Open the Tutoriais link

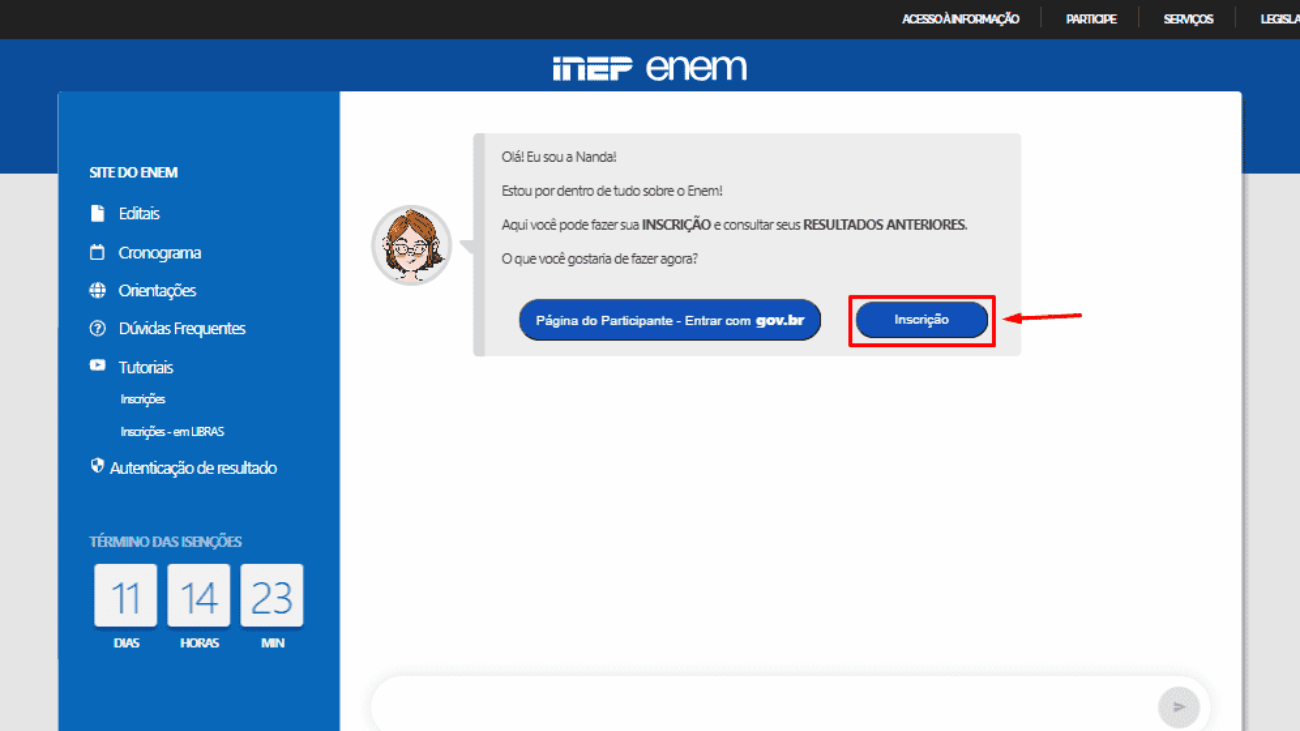click(146, 367)
